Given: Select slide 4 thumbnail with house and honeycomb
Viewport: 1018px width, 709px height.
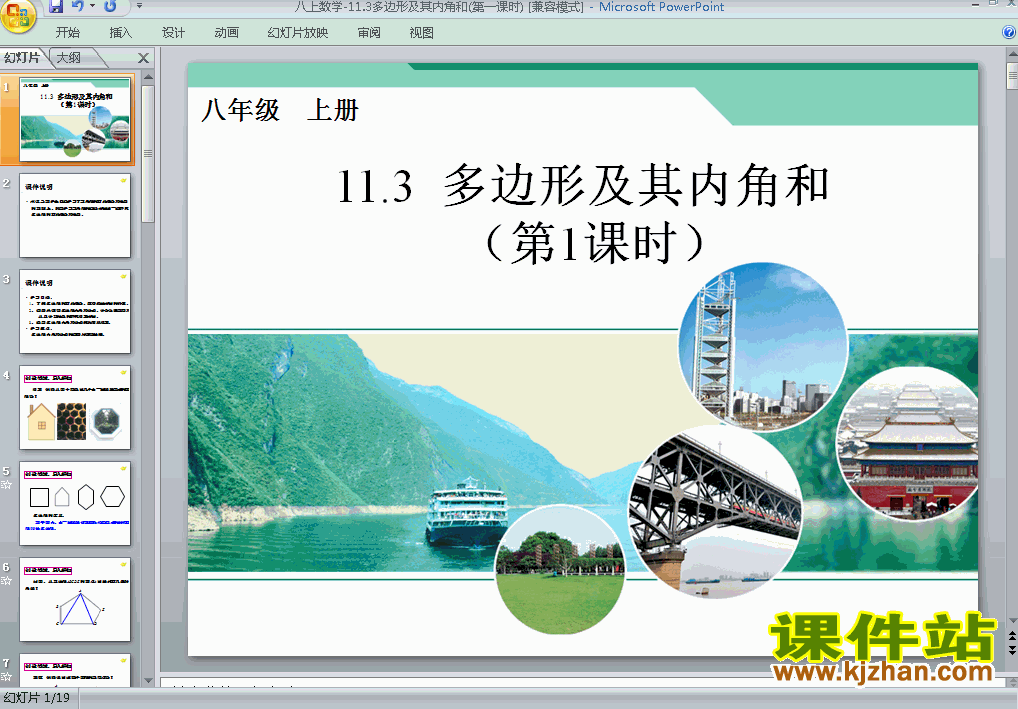Looking at the screenshot, I should [x=75, y=408].
